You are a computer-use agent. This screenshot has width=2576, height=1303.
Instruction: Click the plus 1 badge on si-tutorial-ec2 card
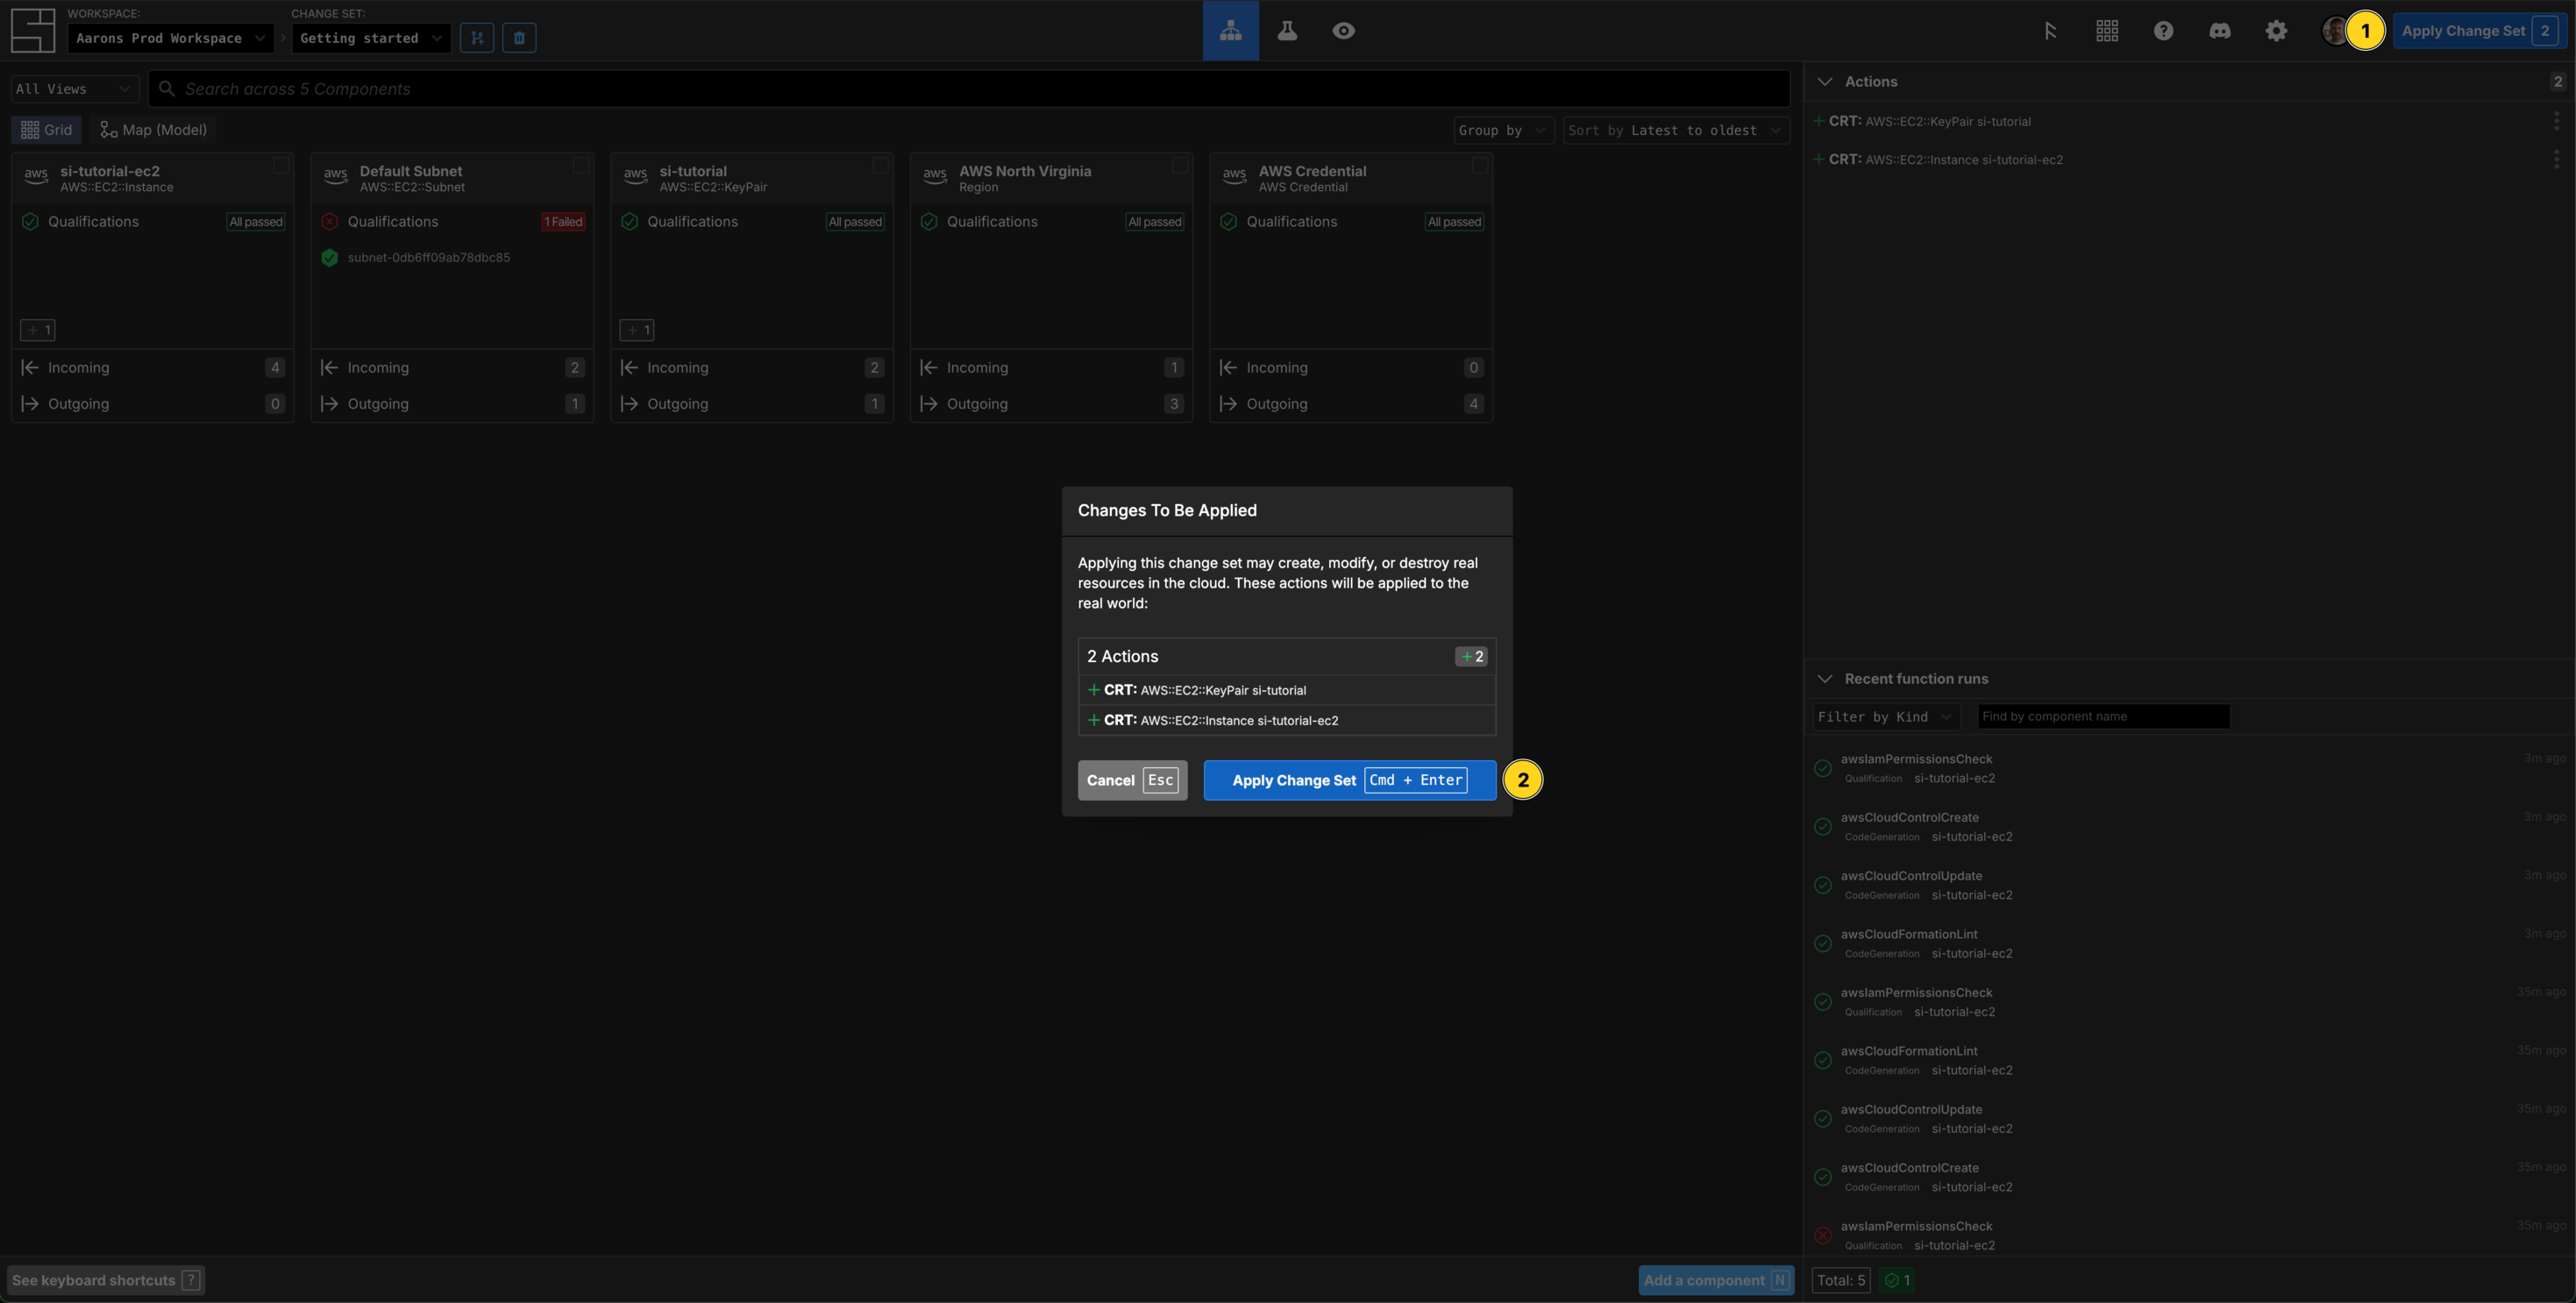pyautogui.click(x=38, y=330)
